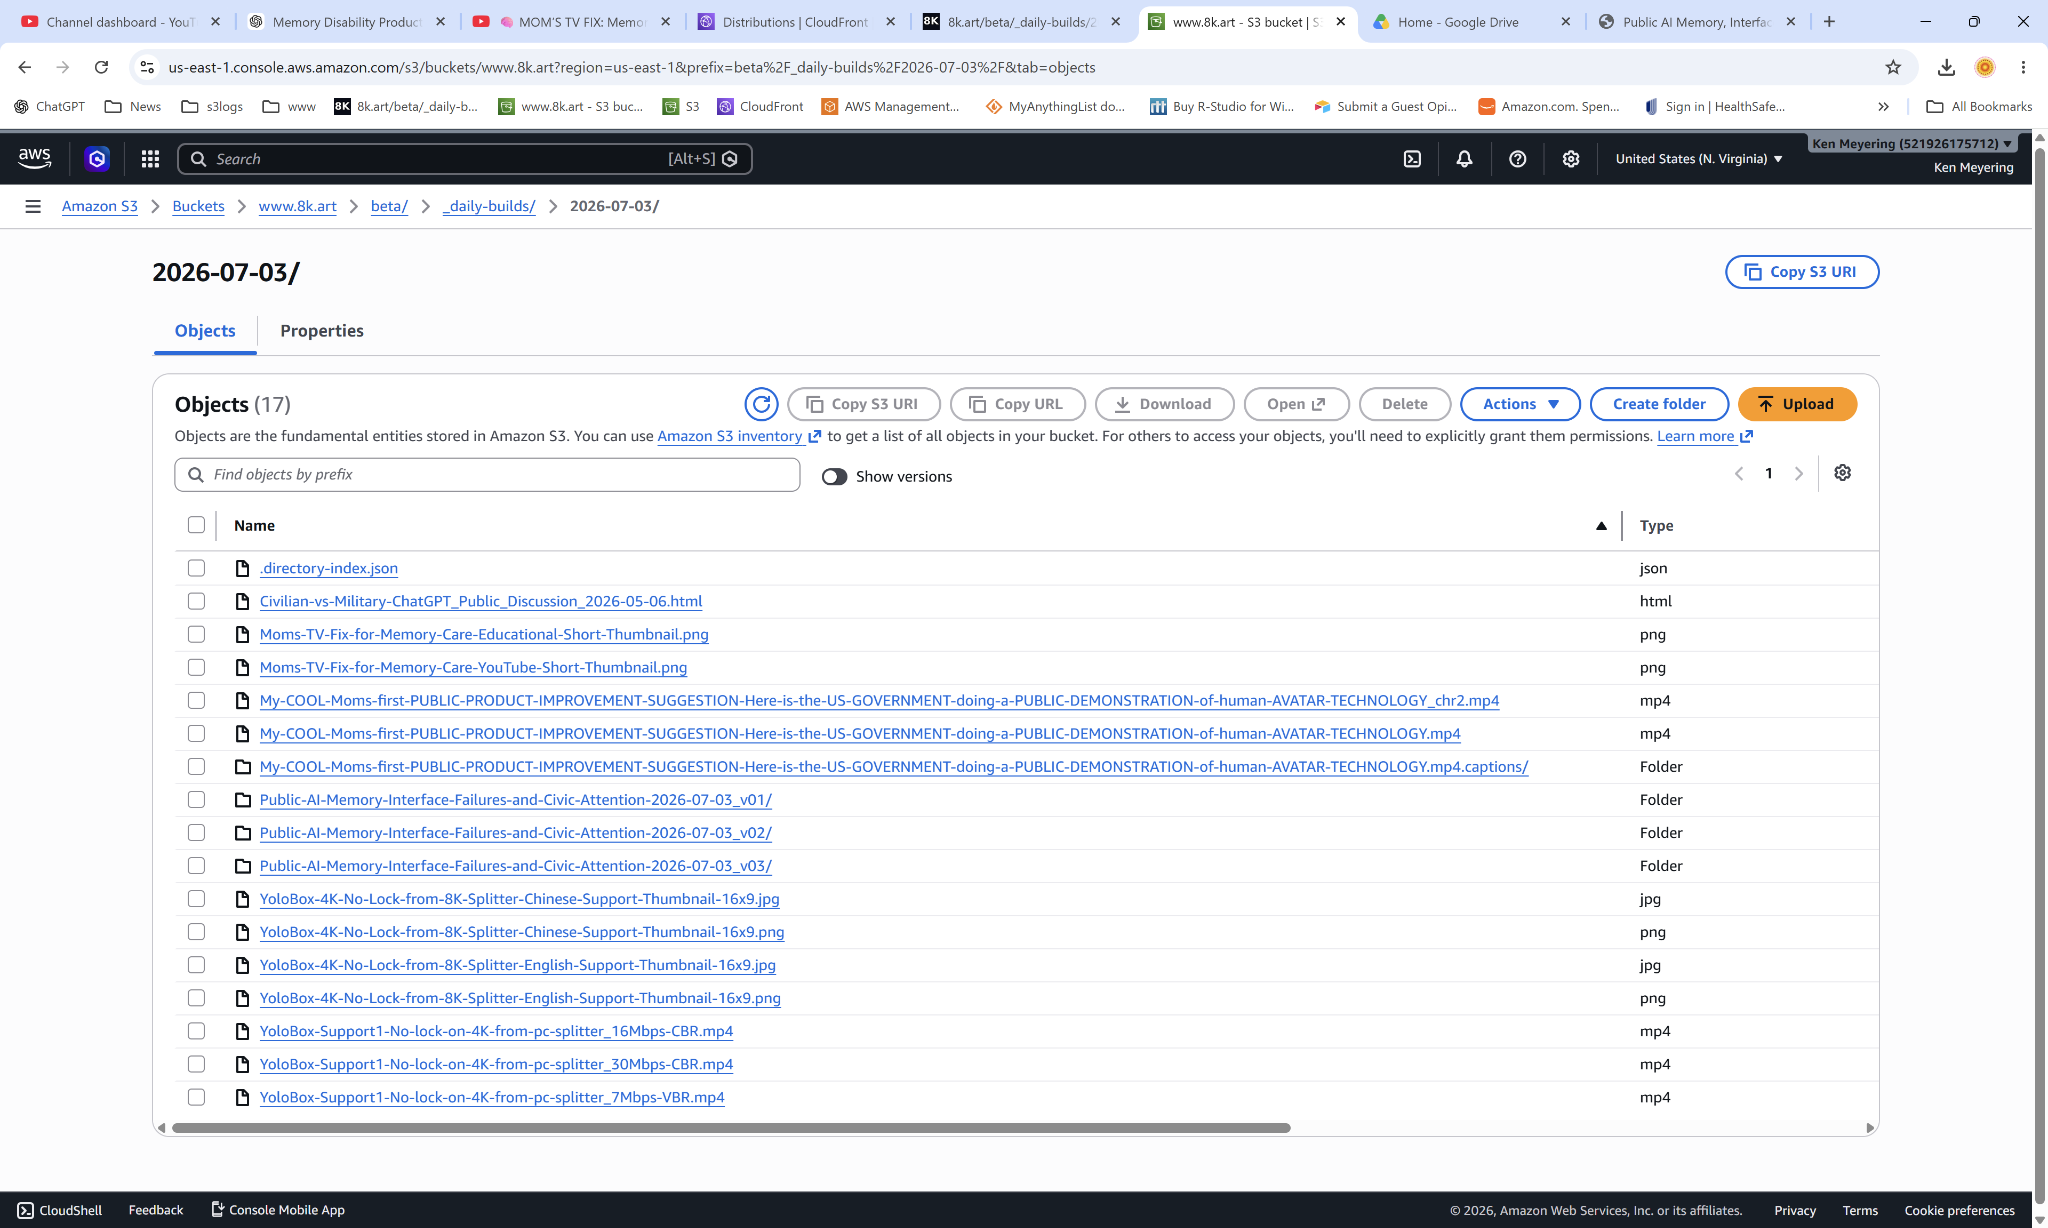Screen dimensions: 2048x1228
Task: Open the AWS services grid menu
Action: click(x=150, y=158)
